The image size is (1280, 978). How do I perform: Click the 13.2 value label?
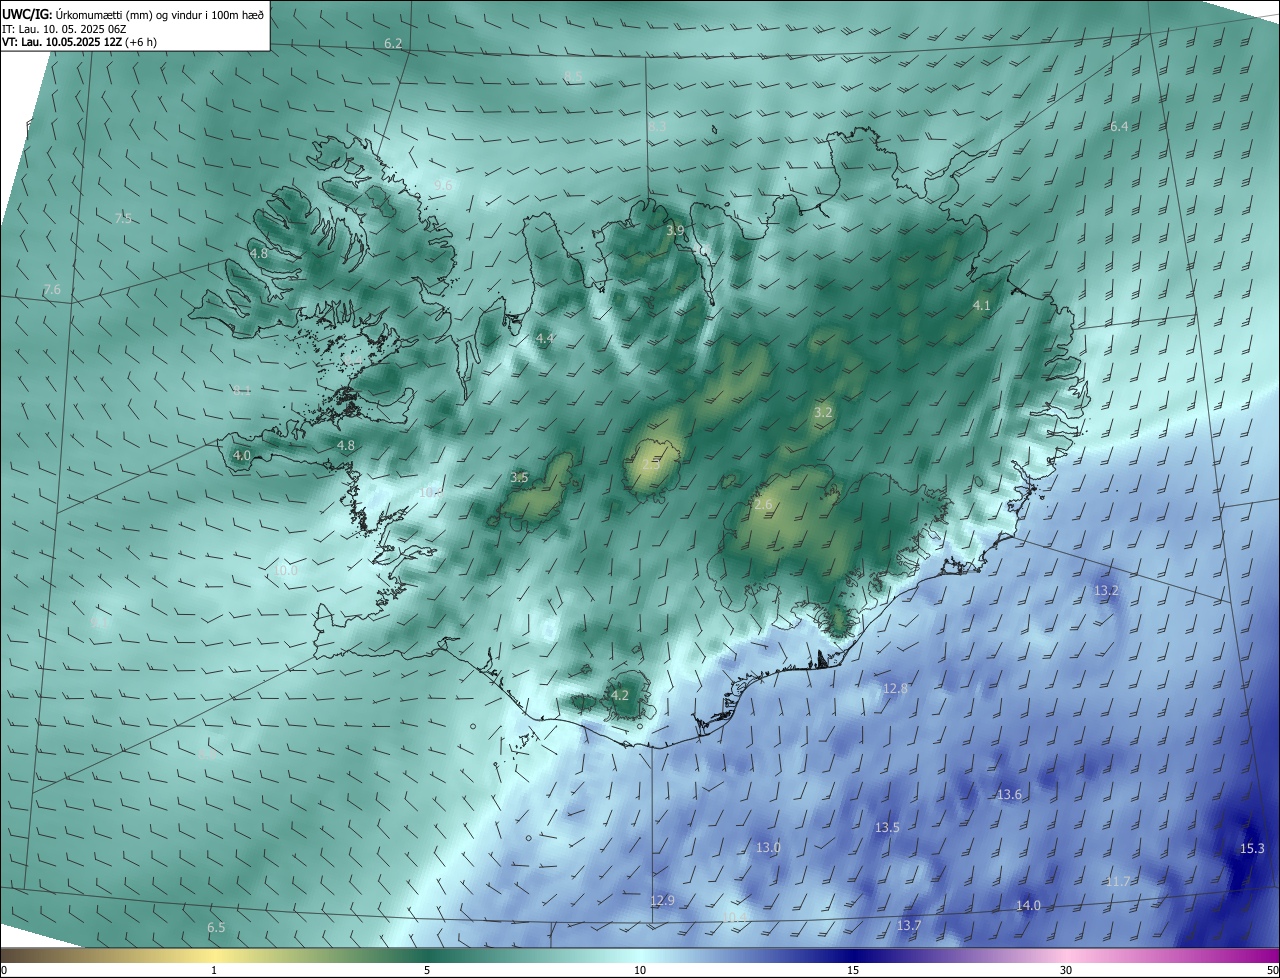click(1106, 591)
